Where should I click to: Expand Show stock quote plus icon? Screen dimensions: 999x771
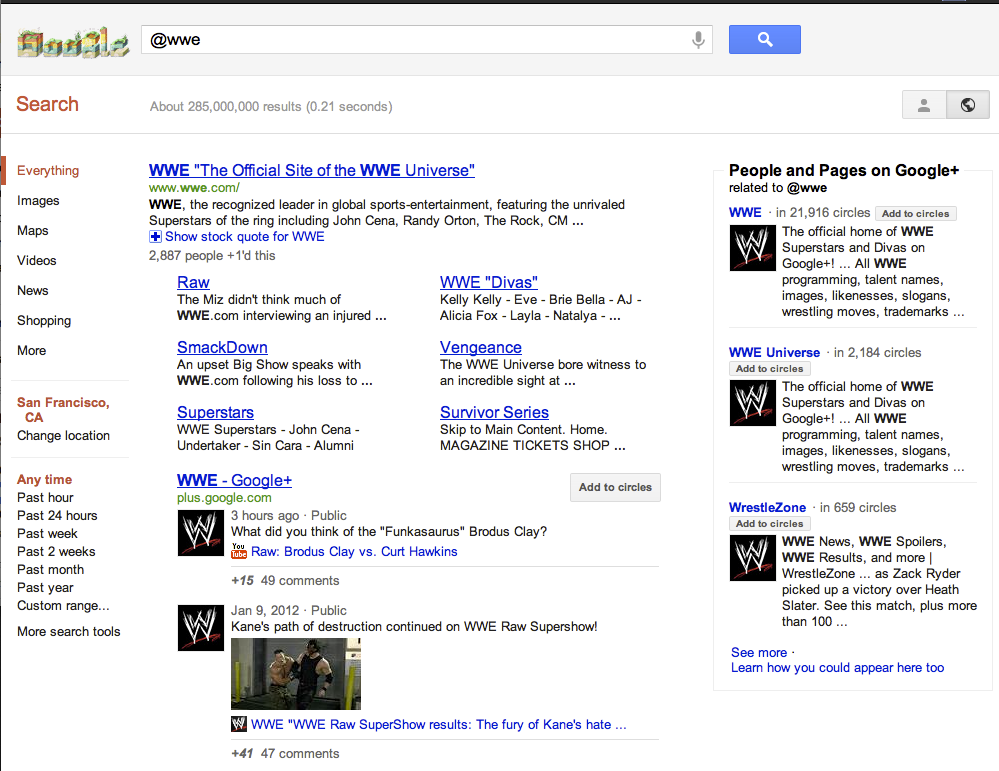click(155, 236)
